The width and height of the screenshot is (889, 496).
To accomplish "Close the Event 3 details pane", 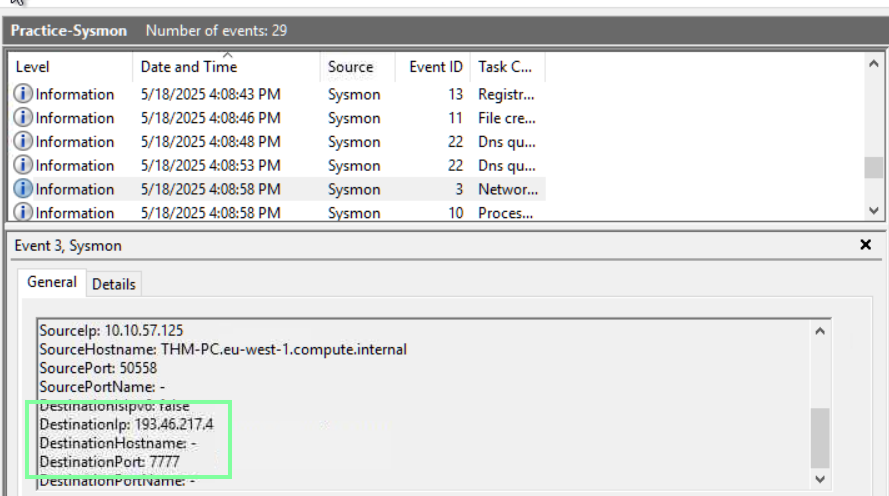I will (x=865, y=245).
